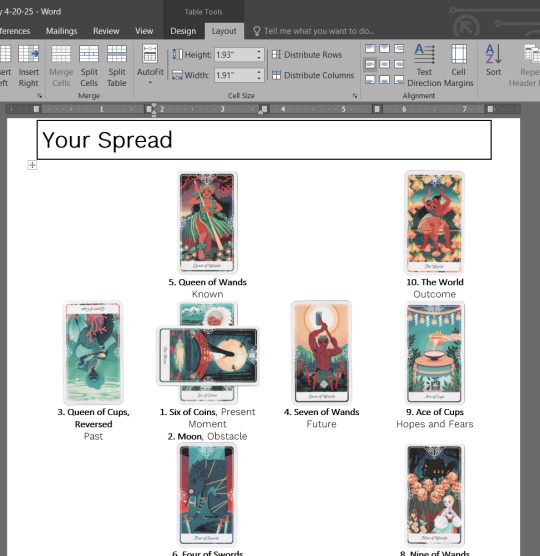Open the References tab
The image size is (540, 556).
click(x=15, y=31)
